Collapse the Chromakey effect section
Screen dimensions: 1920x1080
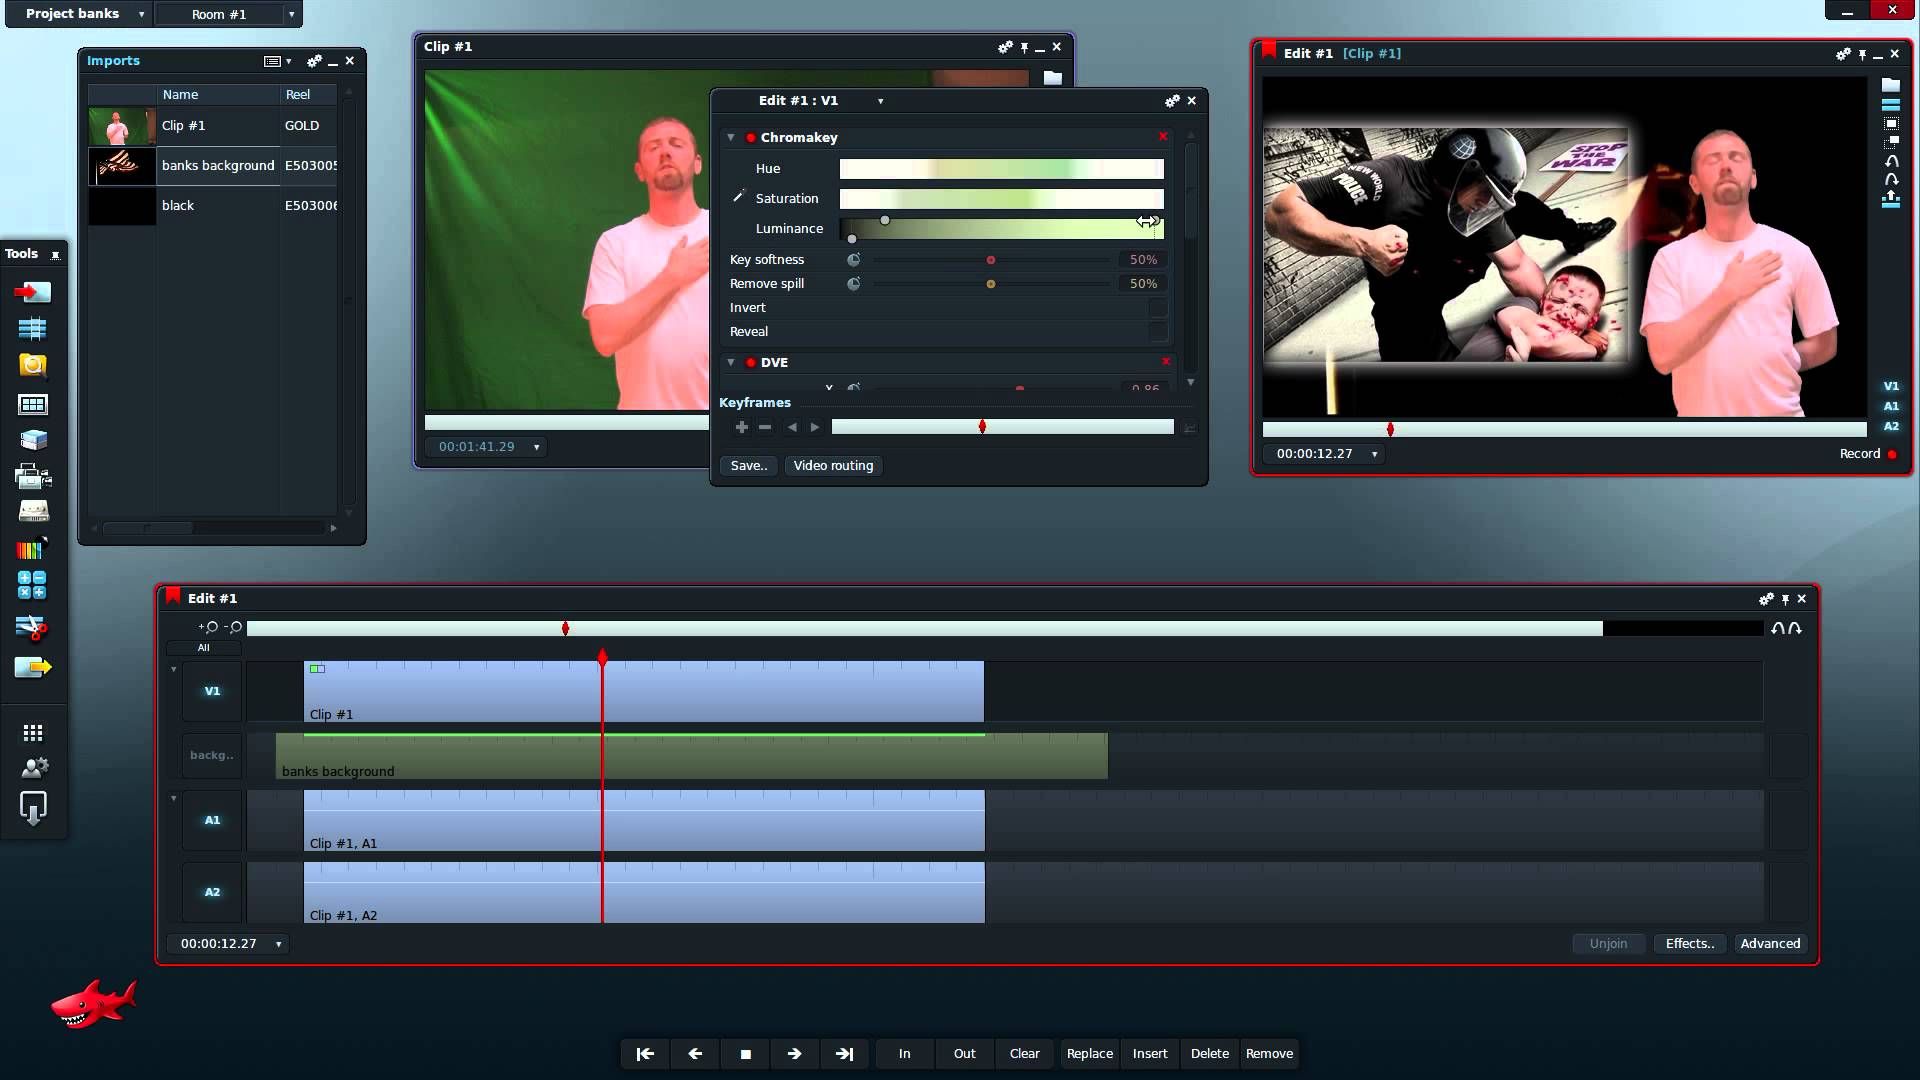click(731, 138)
